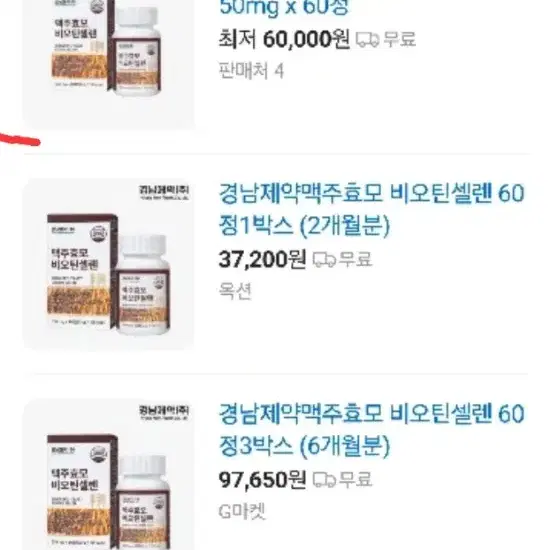Click the delivery truck icon beside 60,000원
This screenshot has height=550, width=550.
click(x=367, y=40)
